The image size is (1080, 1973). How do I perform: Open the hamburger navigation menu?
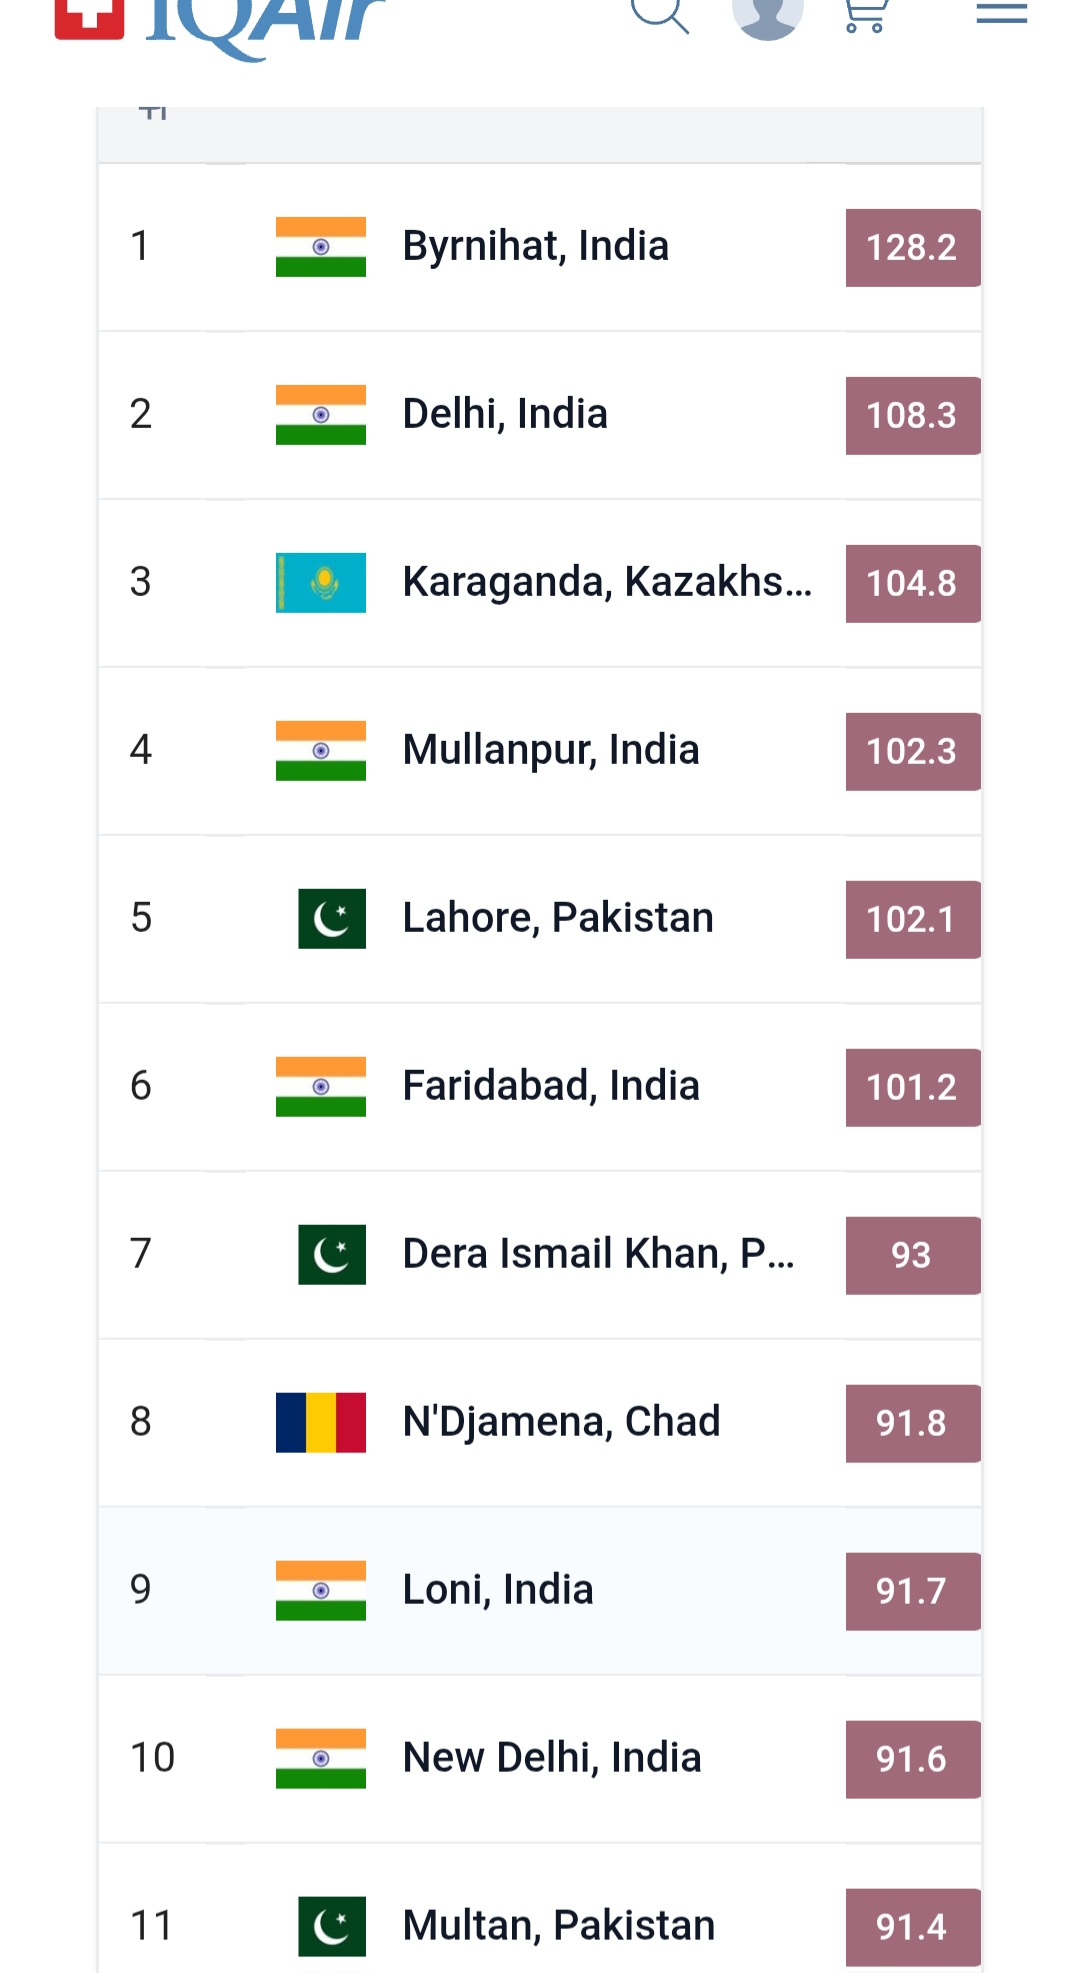pos(1001,13)
